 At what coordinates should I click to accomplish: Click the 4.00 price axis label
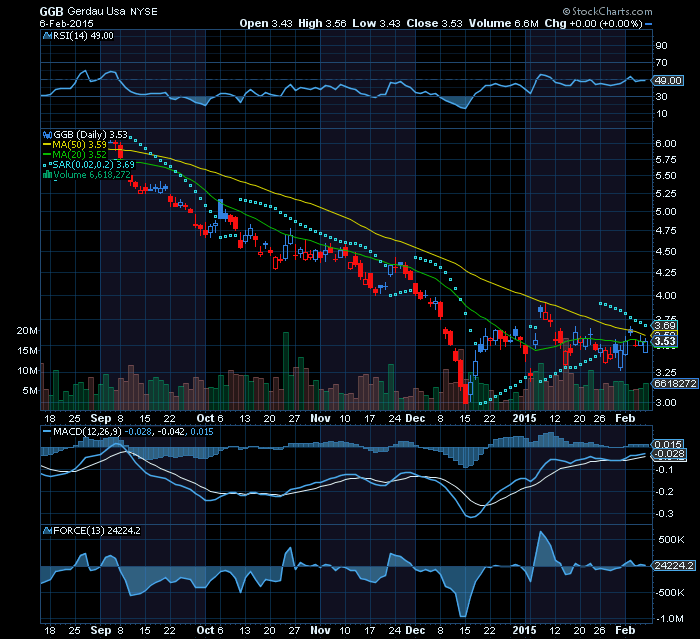666,295
